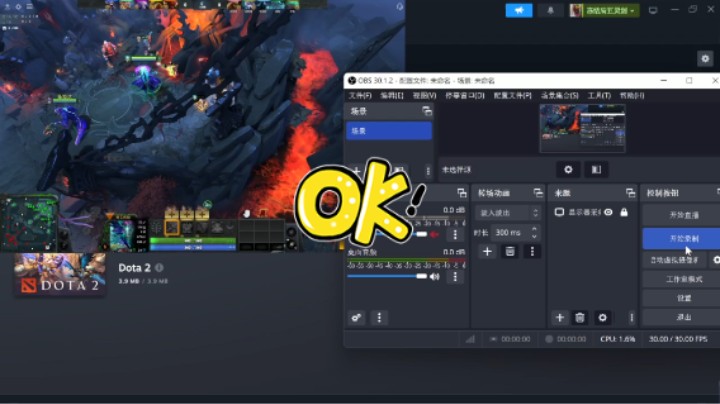Viewport: 720px width, 404px height.
Task: Toggle visibility eye of display capture source
Action: [x=608, y=212]
